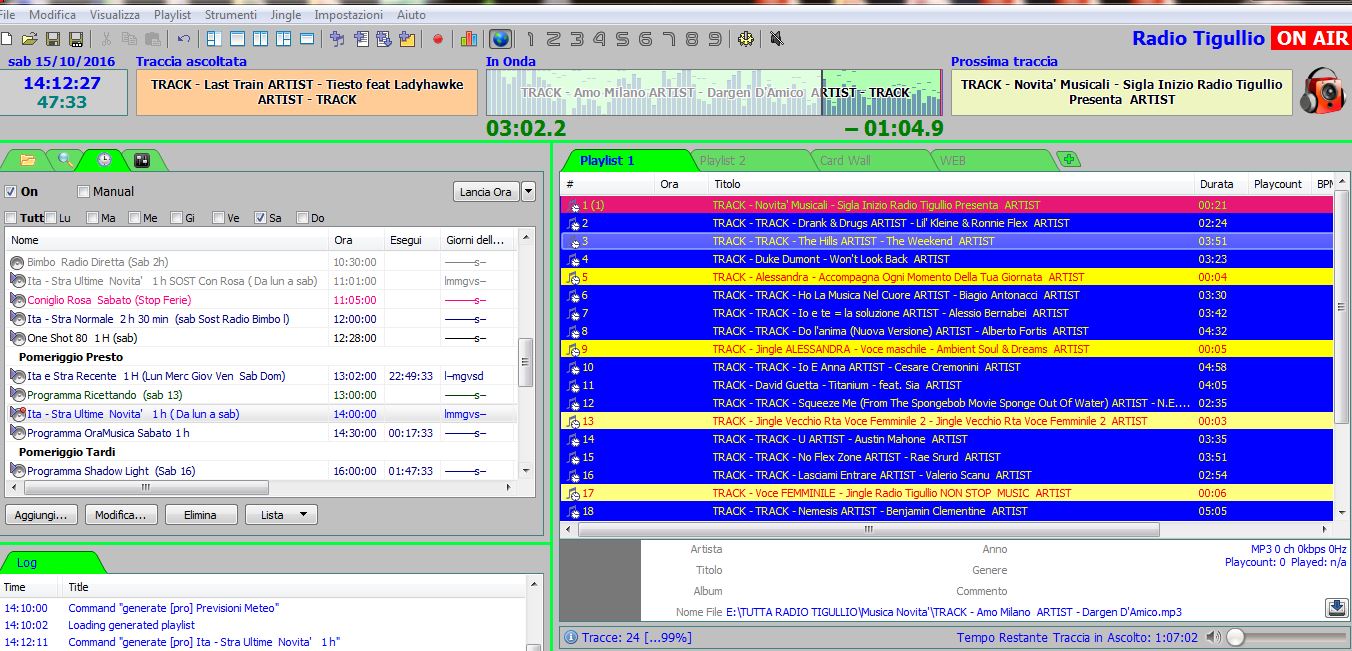Open the magnifier search tab

pyautogui.click(x=65, y=160)
